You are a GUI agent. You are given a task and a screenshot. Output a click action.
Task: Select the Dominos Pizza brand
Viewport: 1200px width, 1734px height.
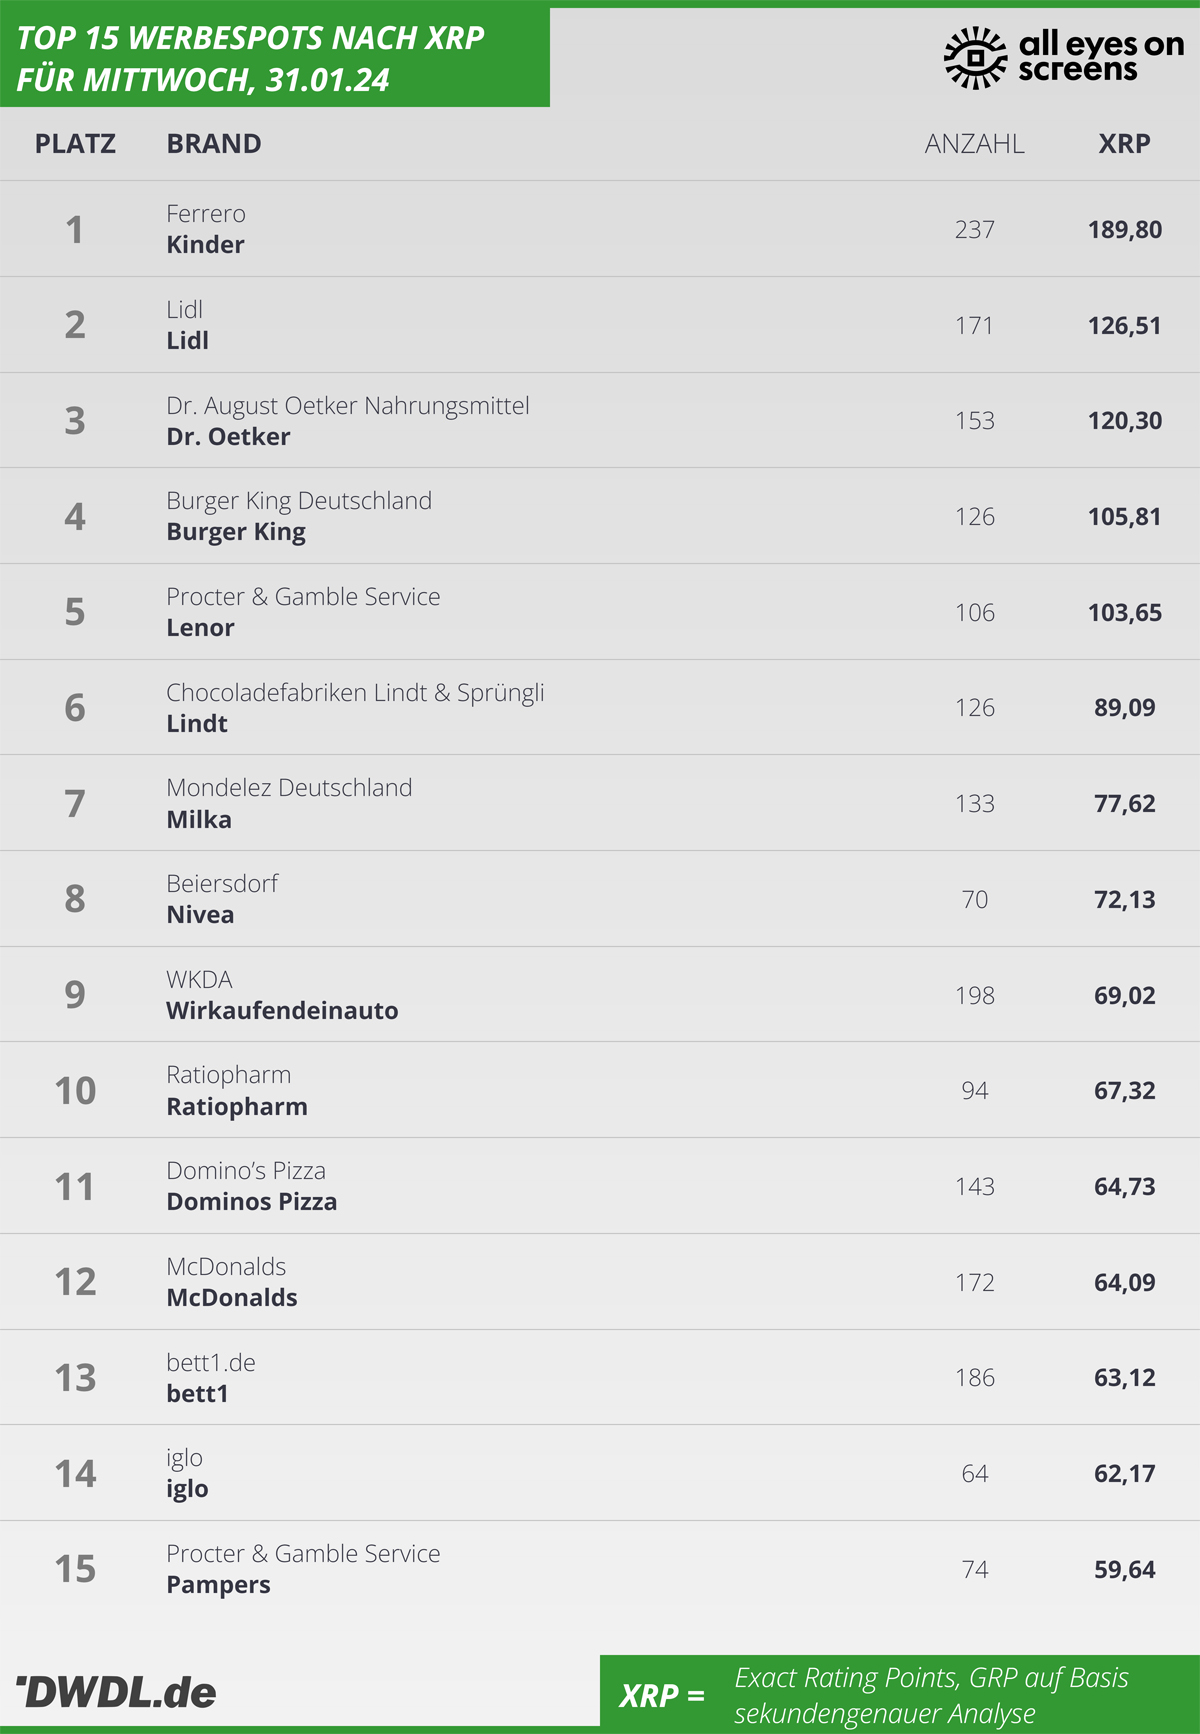click(252, 1202)
